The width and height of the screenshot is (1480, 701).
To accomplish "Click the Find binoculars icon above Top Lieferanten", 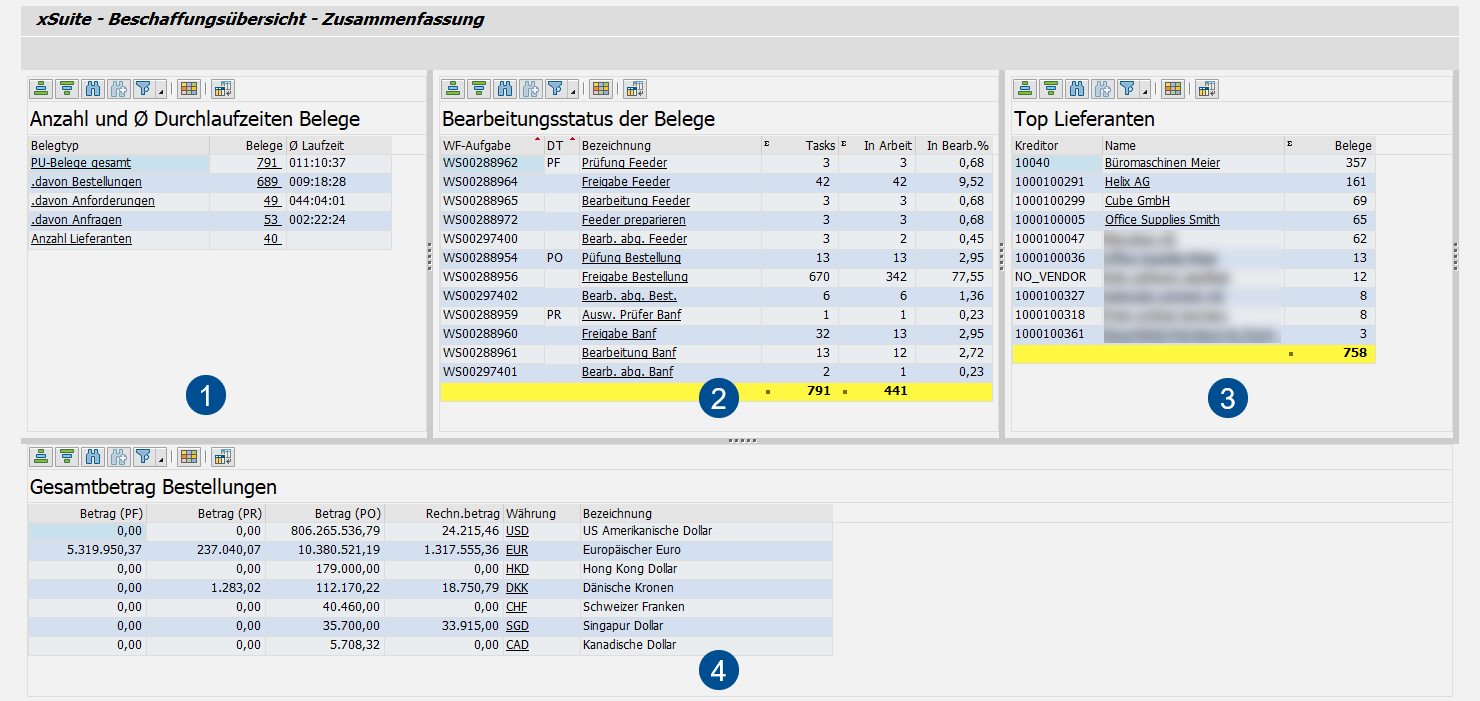I will (x=1076, y=88).
